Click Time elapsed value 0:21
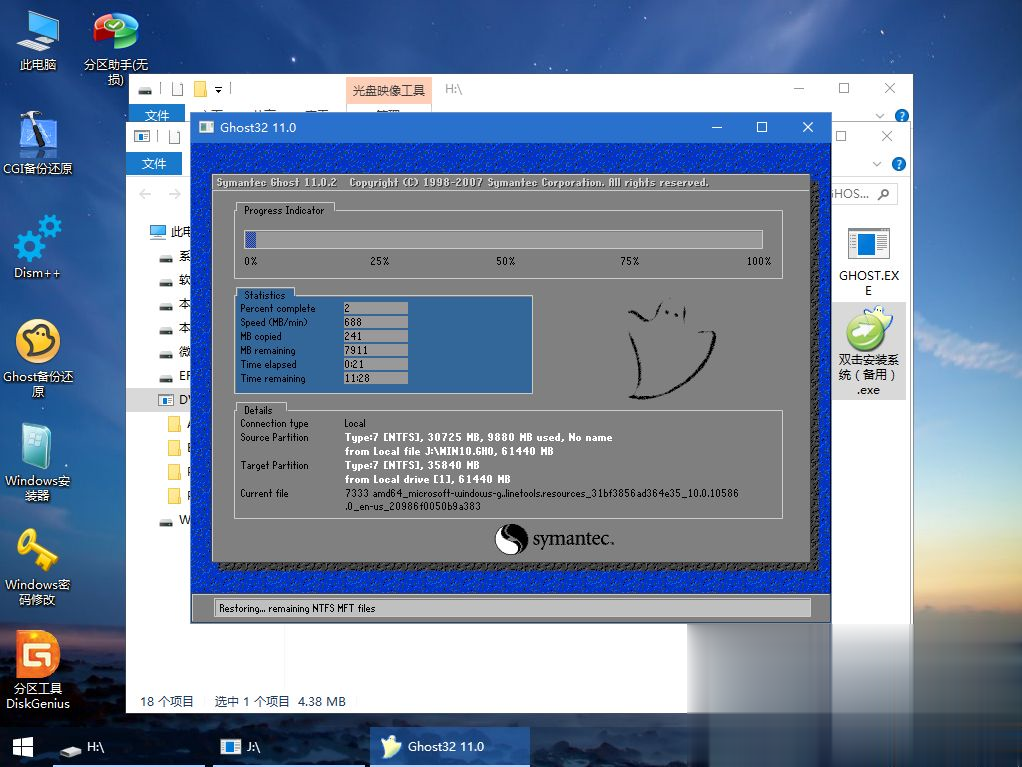The height and width of the screenshot is (767, 1022). [375, 364]
